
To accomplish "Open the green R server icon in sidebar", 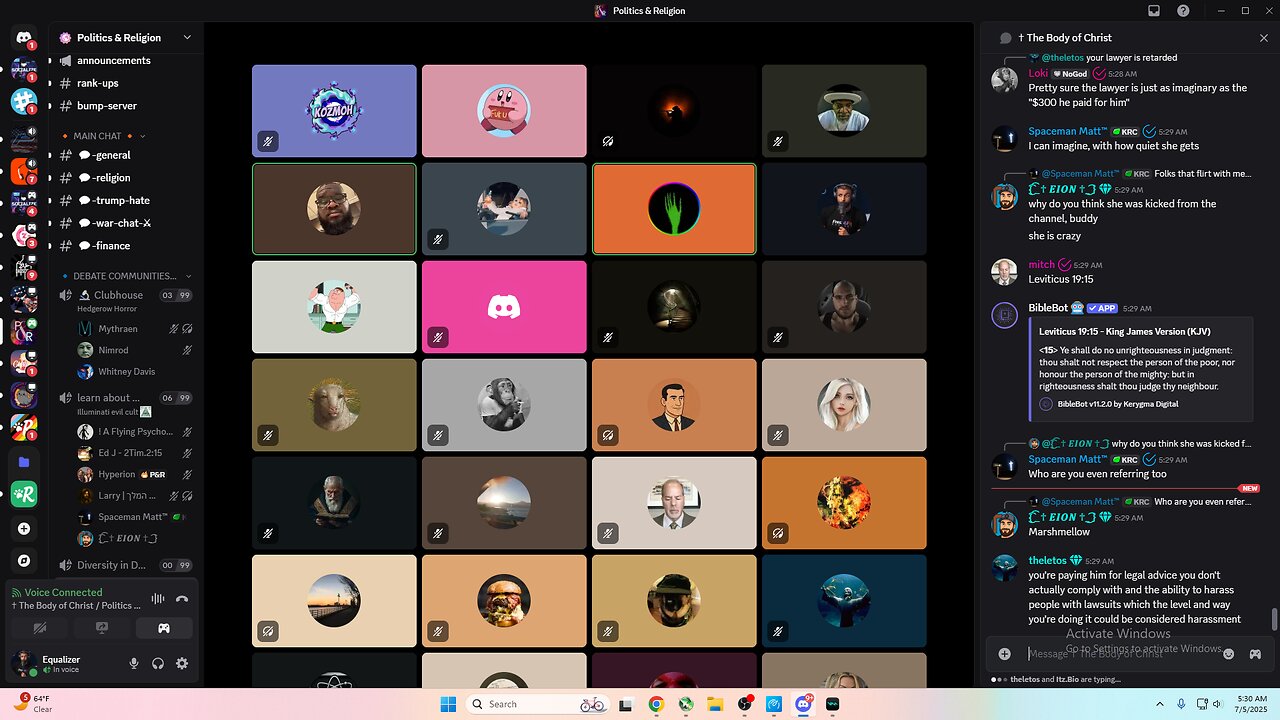I will pyautogui.click(x=24, y=494).
